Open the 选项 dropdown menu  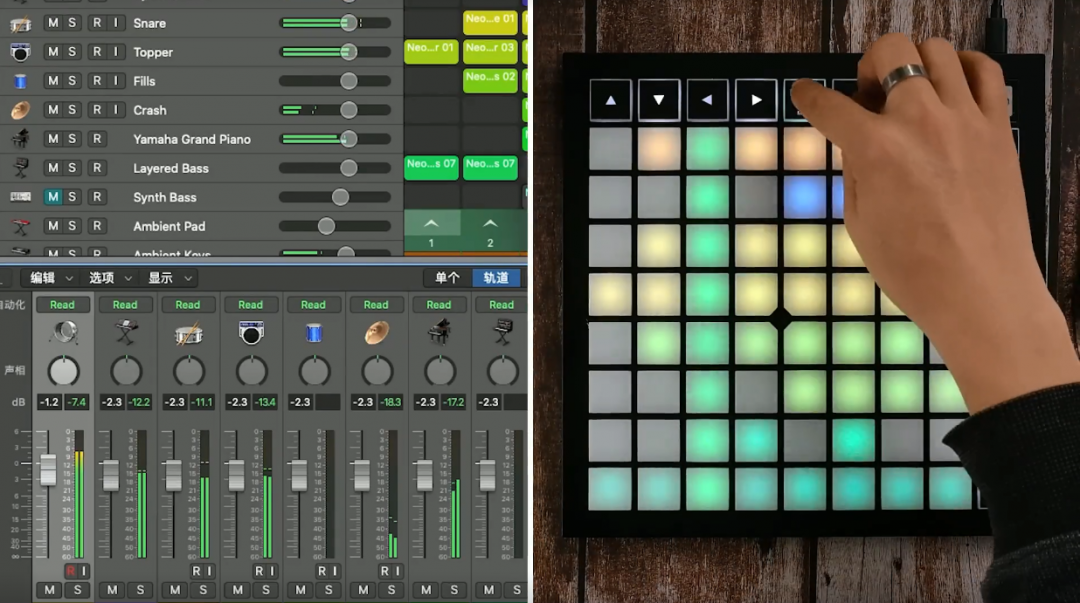coord(110,278)
